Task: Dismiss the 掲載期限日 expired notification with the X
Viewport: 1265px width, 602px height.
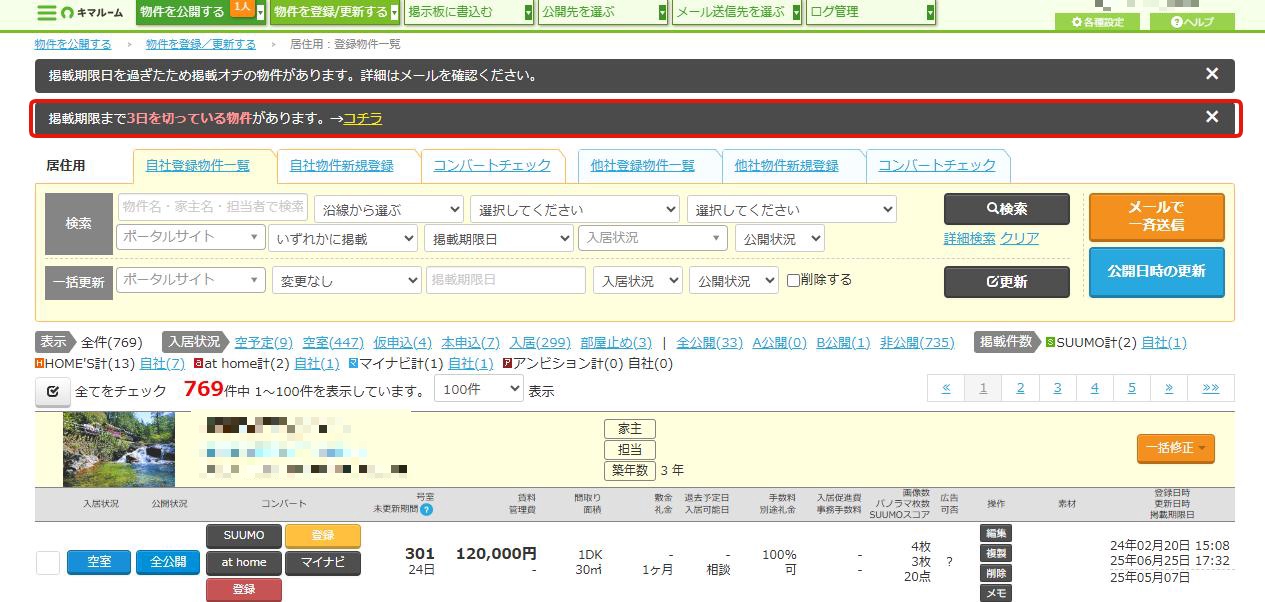Action: (x=1212, y=74)
